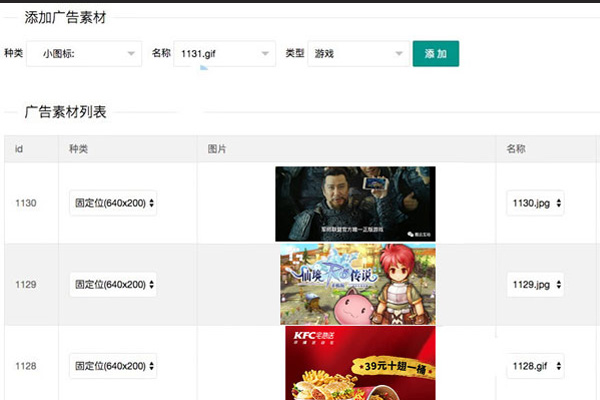Click the green 添加 button
Image resolution: width=600 pixels, height=400 pixels.
435,53
